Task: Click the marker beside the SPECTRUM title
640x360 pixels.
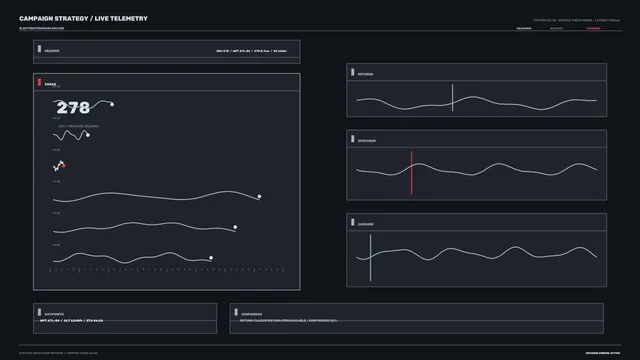Action: (353, 139)
